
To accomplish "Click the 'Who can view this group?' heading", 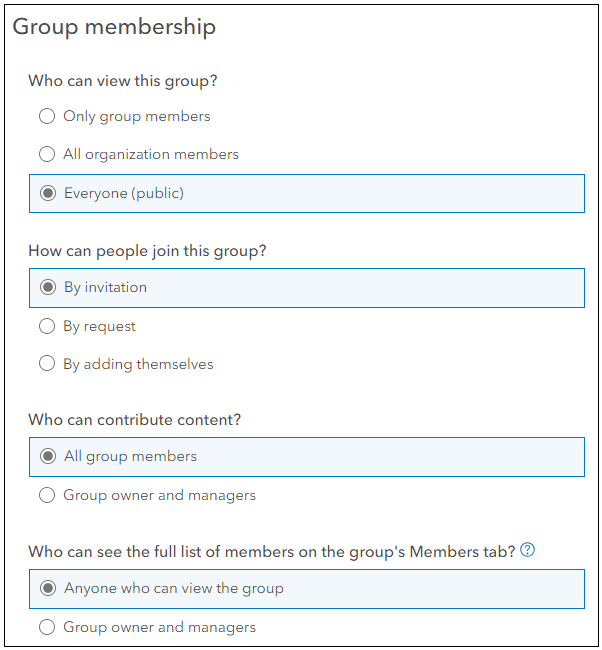I will [123, 81].
